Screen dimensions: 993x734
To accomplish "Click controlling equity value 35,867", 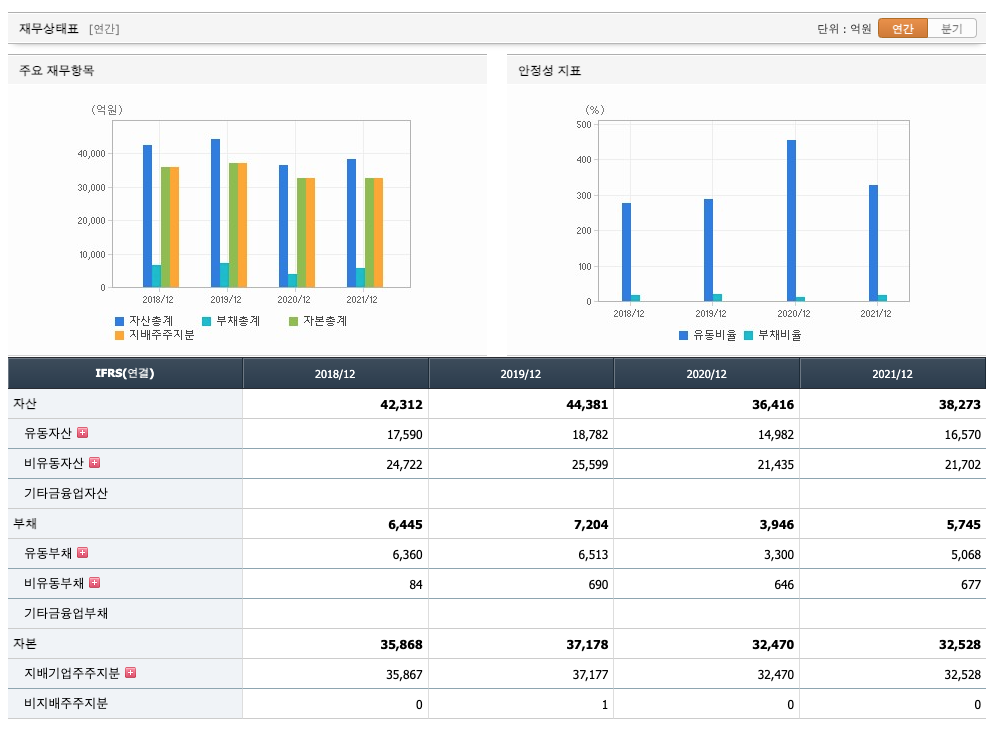I will click(404, 674).
